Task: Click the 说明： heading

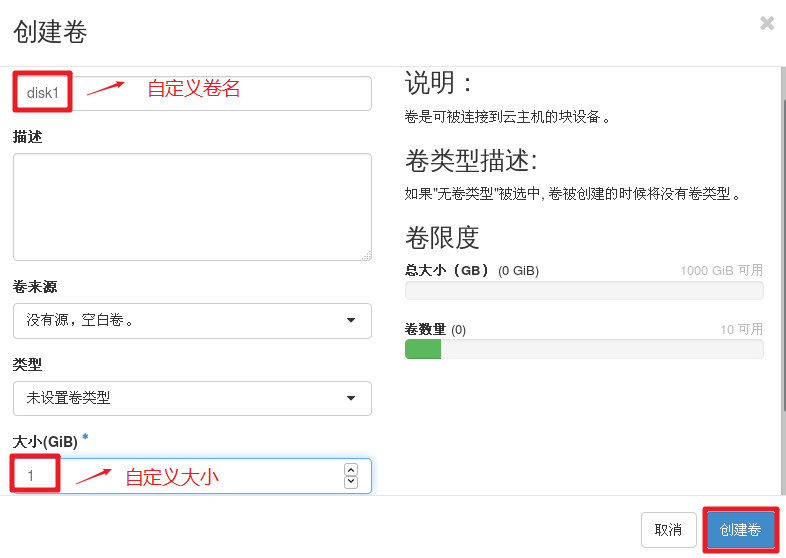Action: pyautogui.click(x=439, y=82)
